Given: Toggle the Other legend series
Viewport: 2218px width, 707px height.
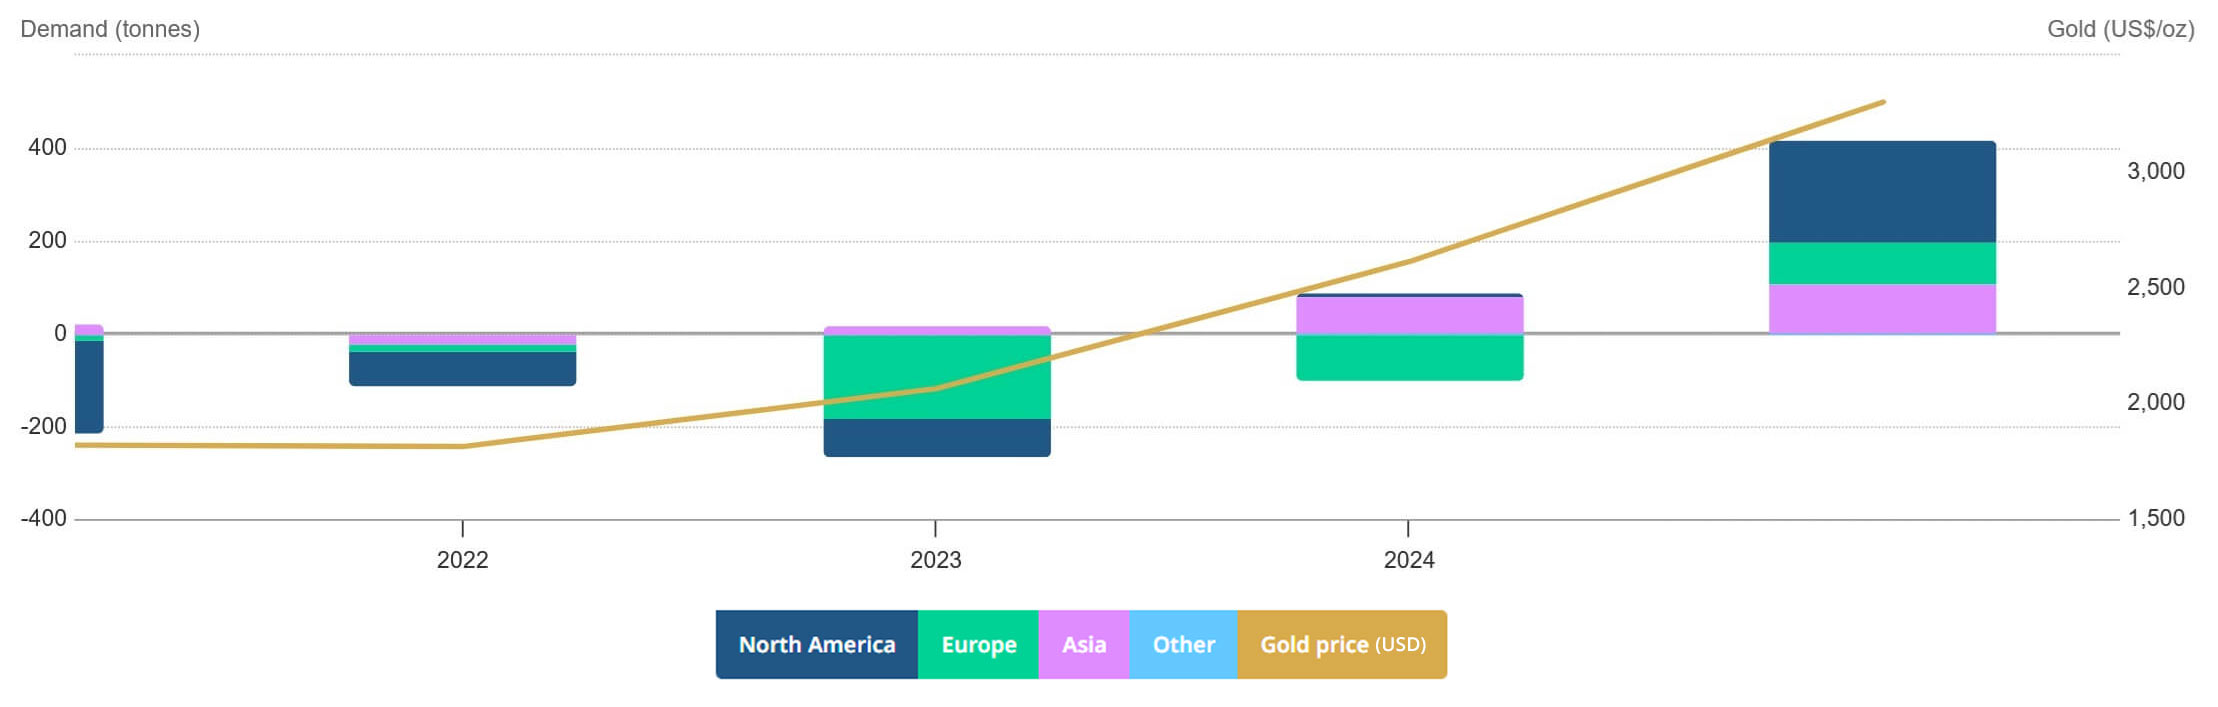Looking at the screenshot, I should [1183, 645].
